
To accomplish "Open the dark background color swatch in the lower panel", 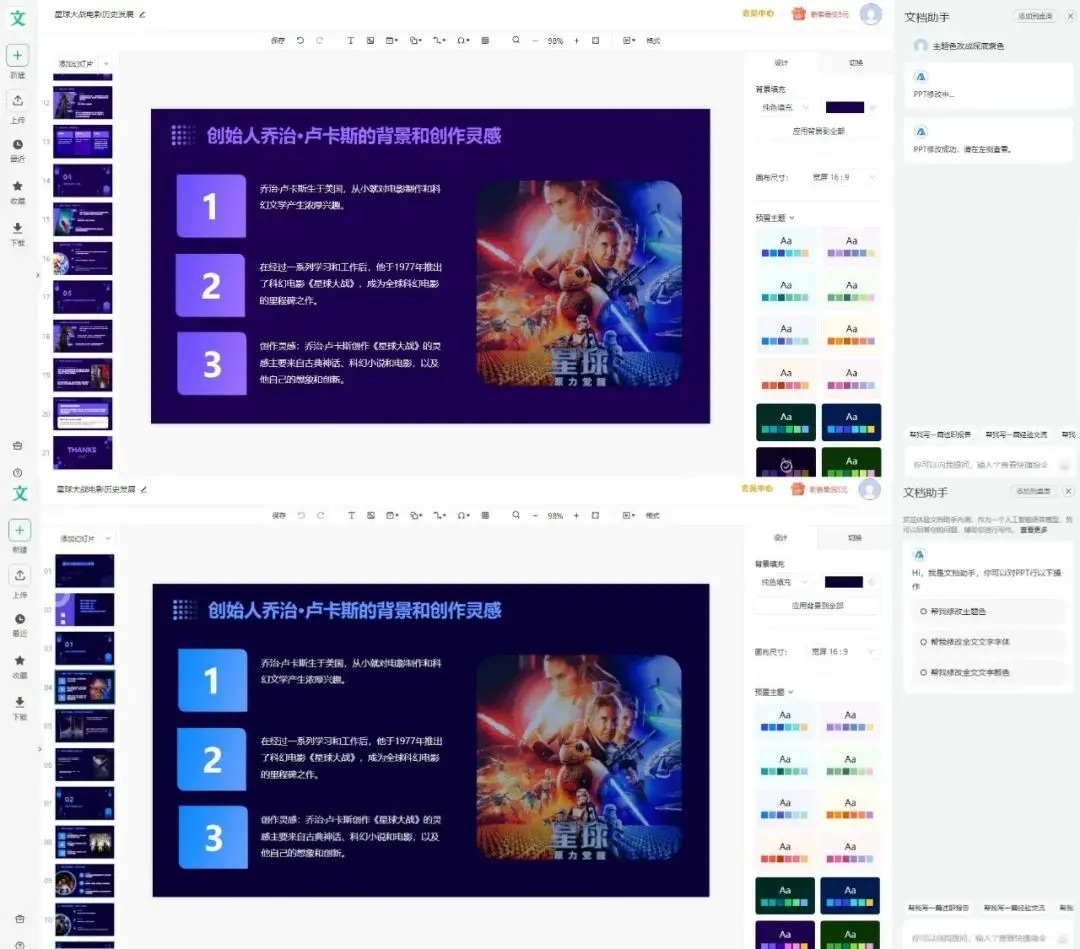I will pyautogui.click(x=844, y=583).
